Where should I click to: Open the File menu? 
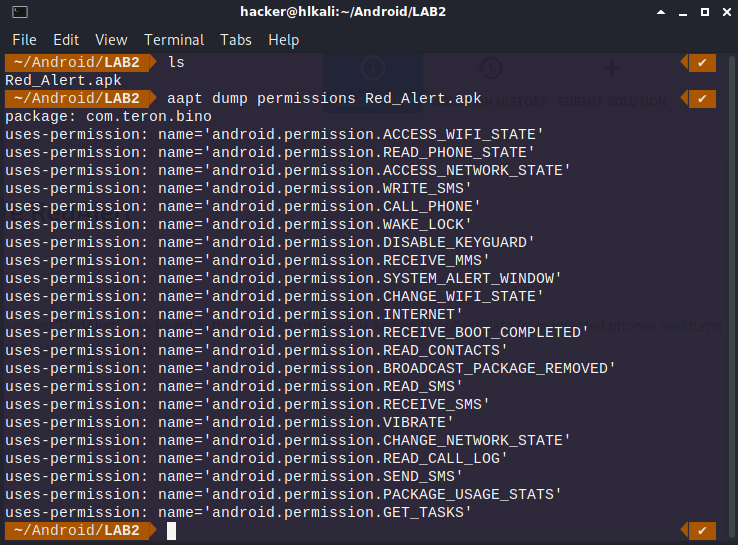pos(24,40)
